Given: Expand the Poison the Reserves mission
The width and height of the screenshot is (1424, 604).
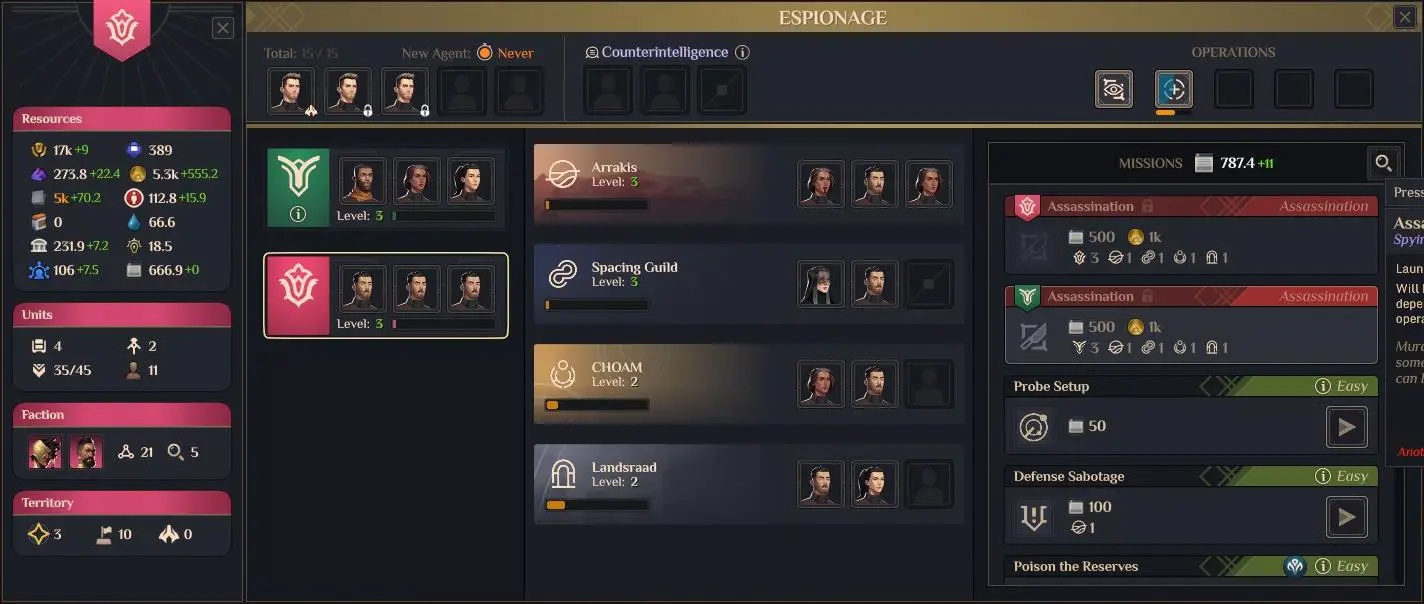Looking at the screenshot, I should point(1191,566).
